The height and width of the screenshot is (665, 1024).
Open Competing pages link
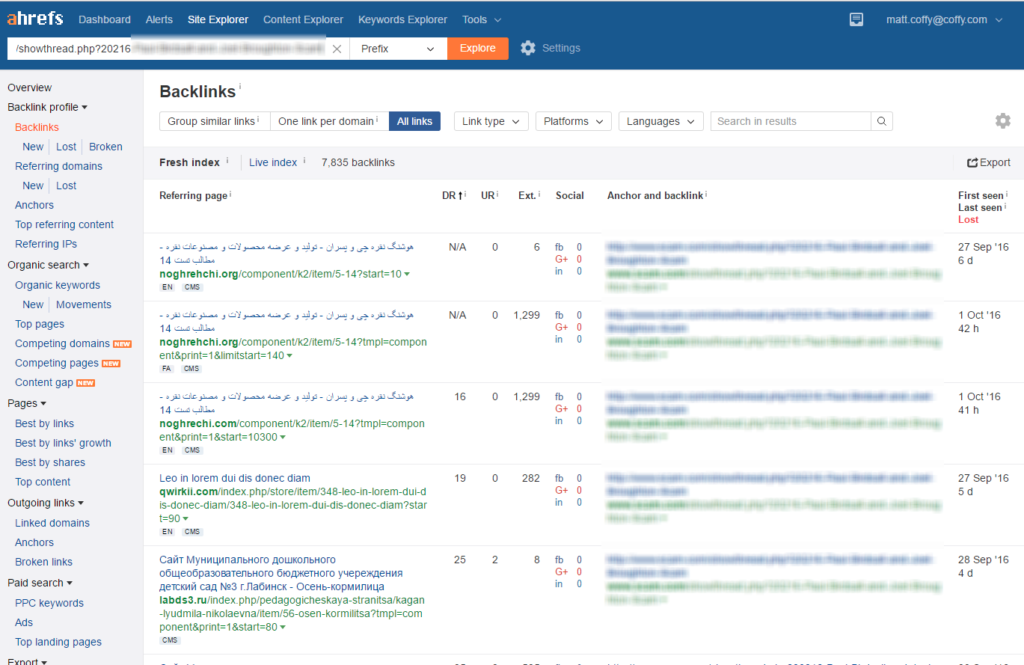tap(56, 363)
